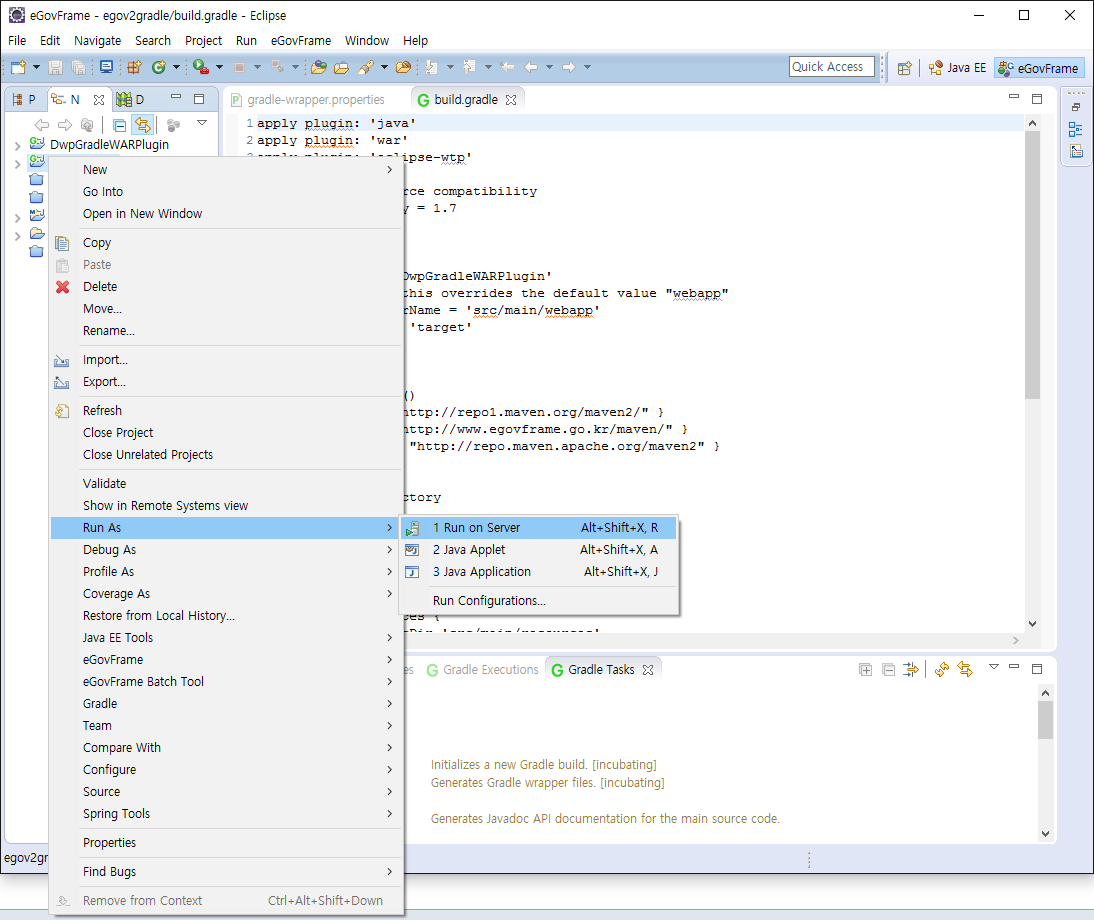Click the Quick Access search field

pos(831,67)
